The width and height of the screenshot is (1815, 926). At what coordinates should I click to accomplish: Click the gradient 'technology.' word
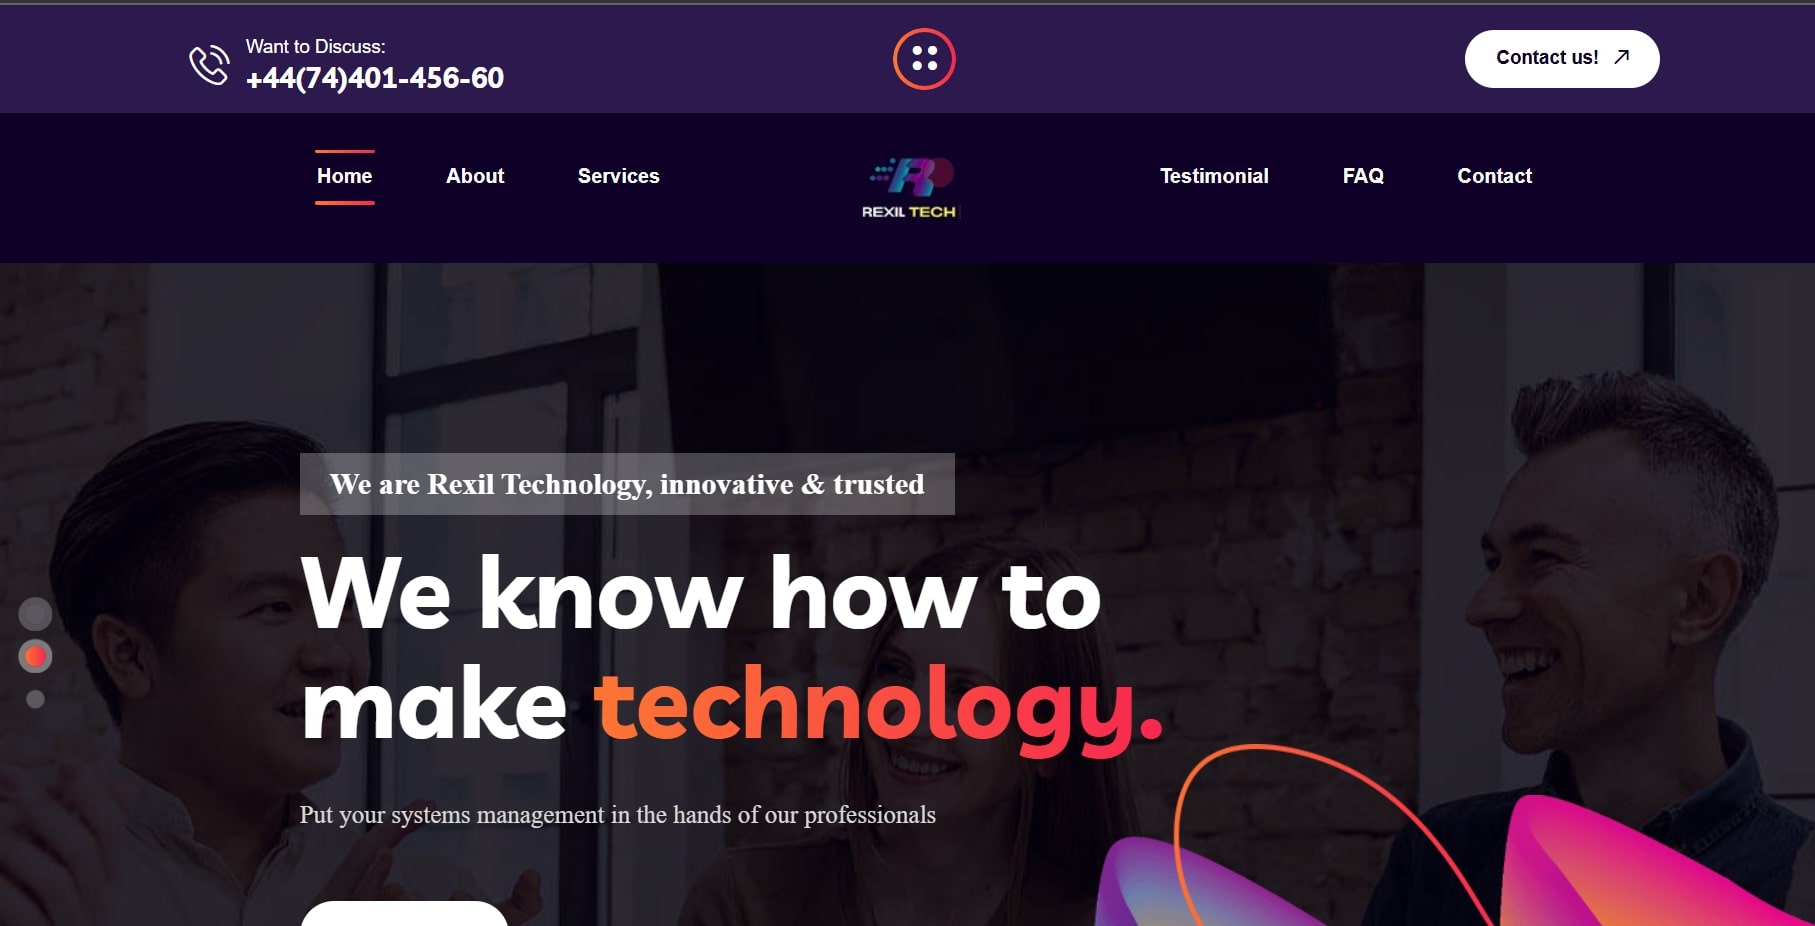click(x=880, y=706)
